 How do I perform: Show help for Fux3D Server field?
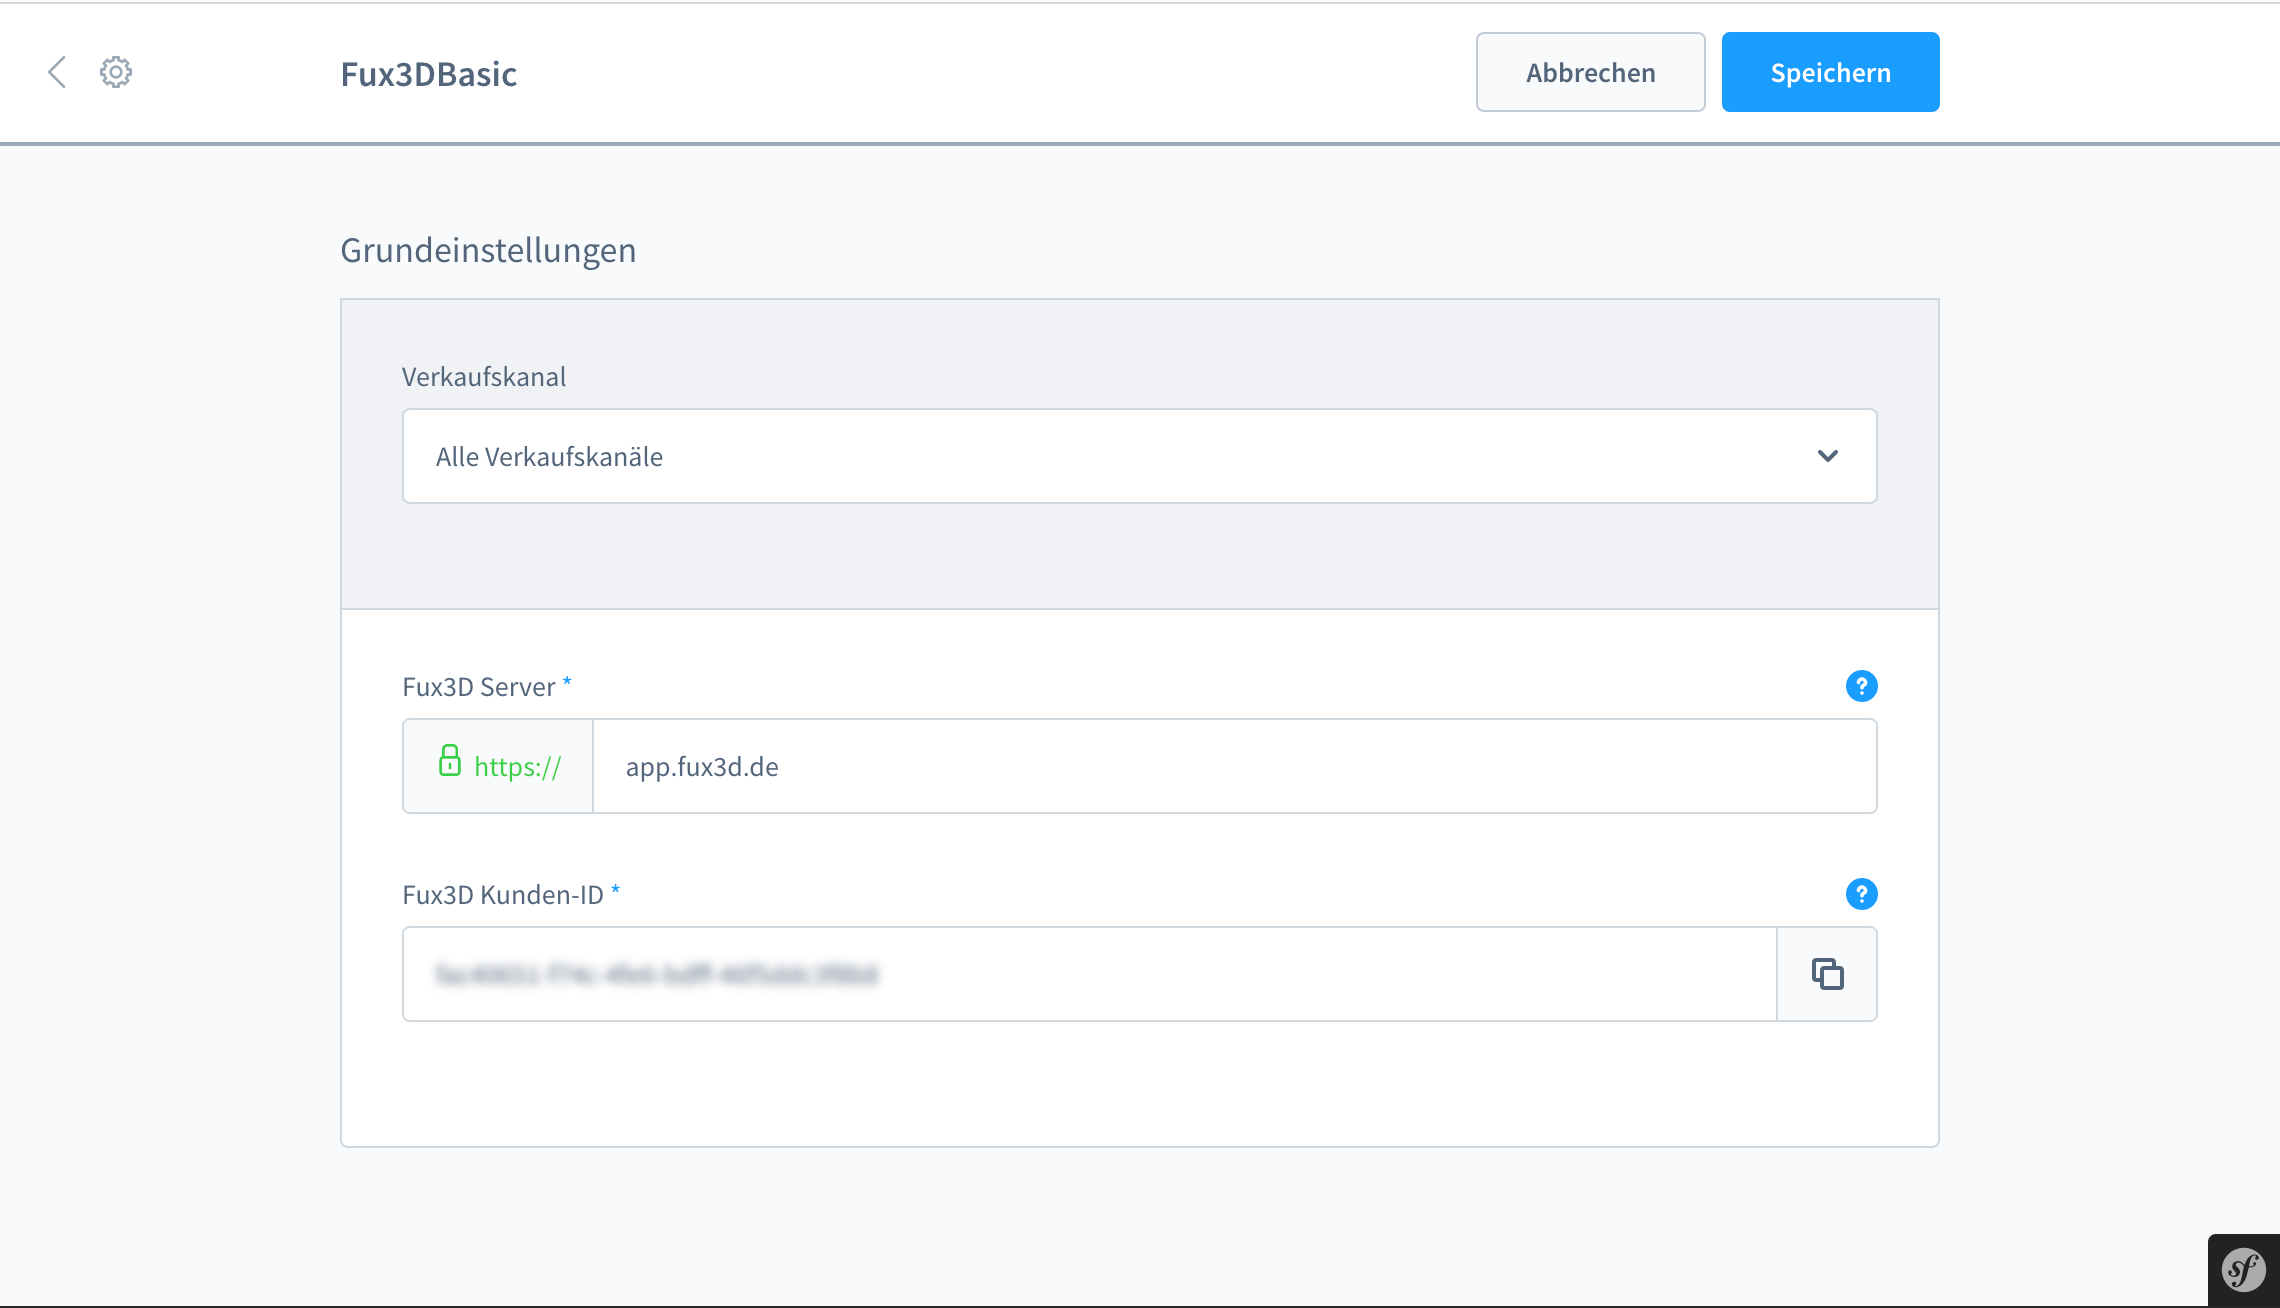(1861, 686)
